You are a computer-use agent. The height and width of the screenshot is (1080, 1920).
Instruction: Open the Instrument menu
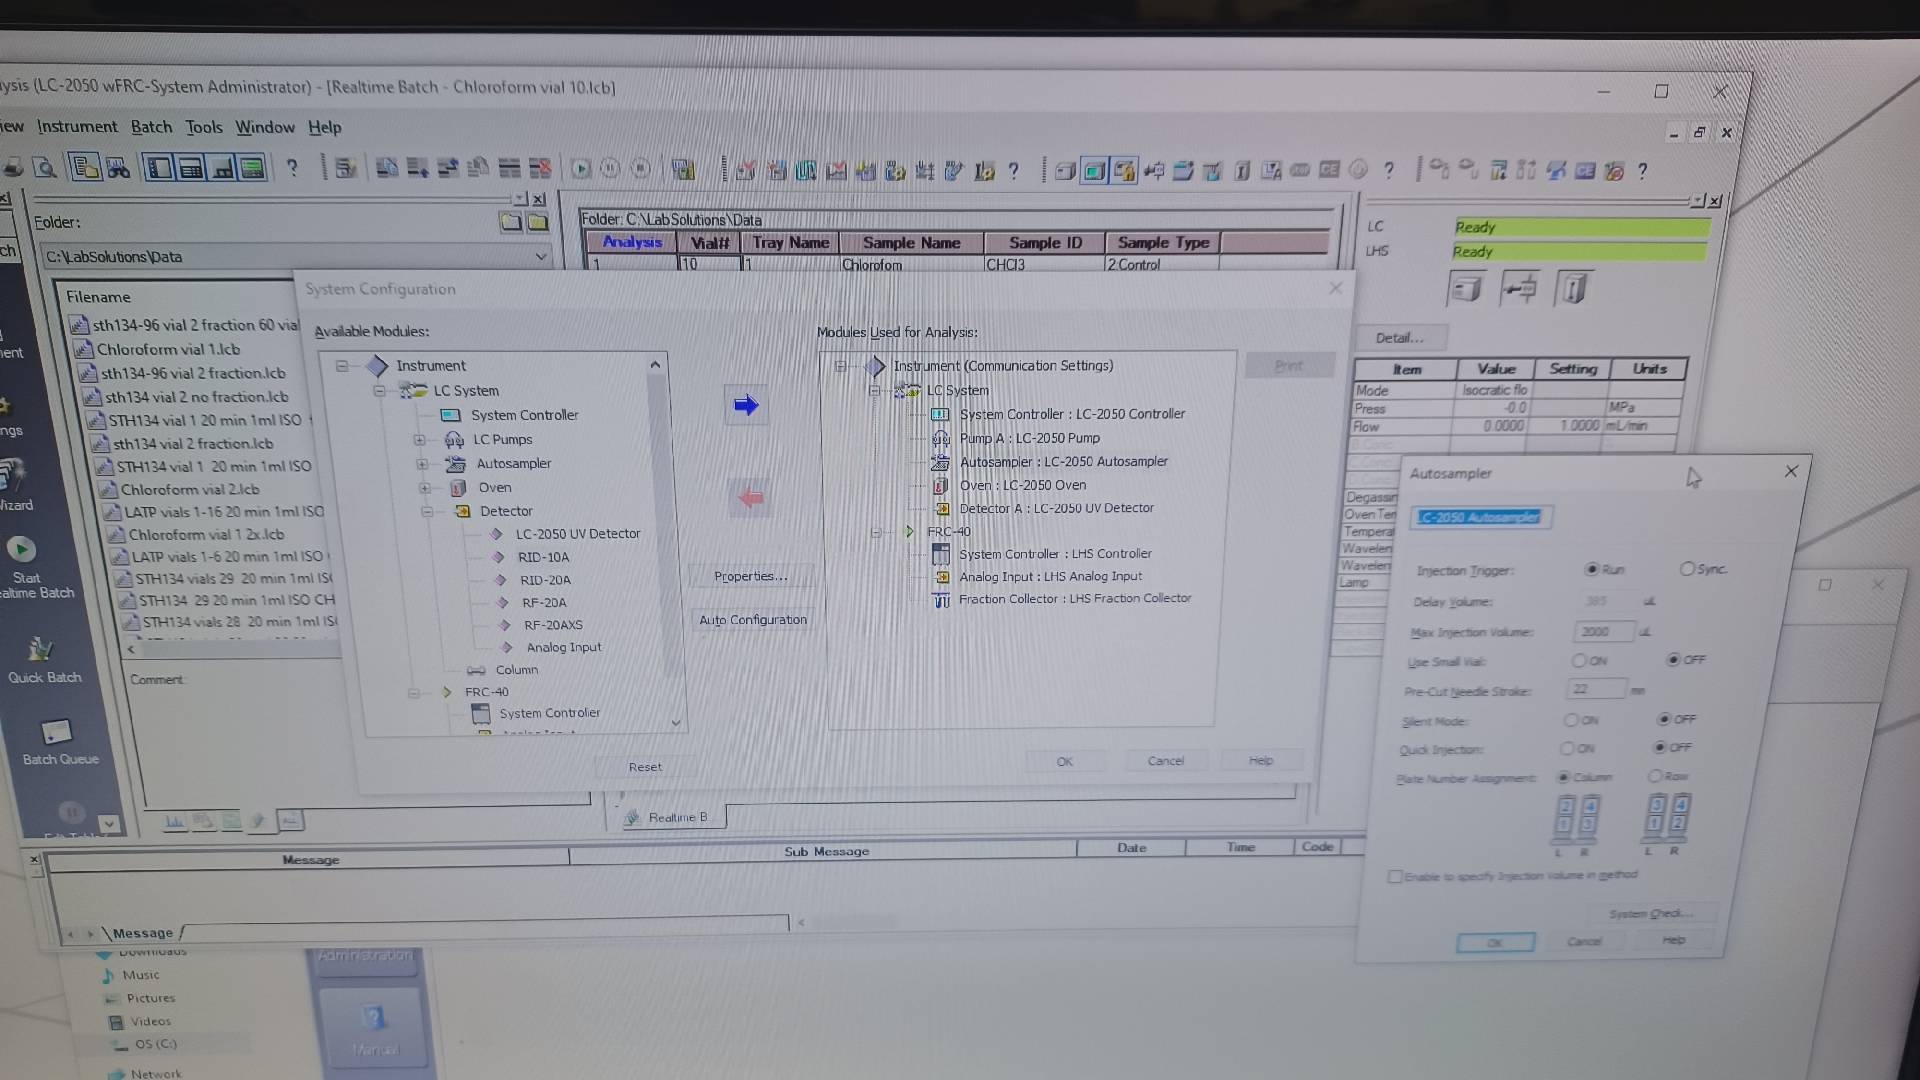point(77,126)
